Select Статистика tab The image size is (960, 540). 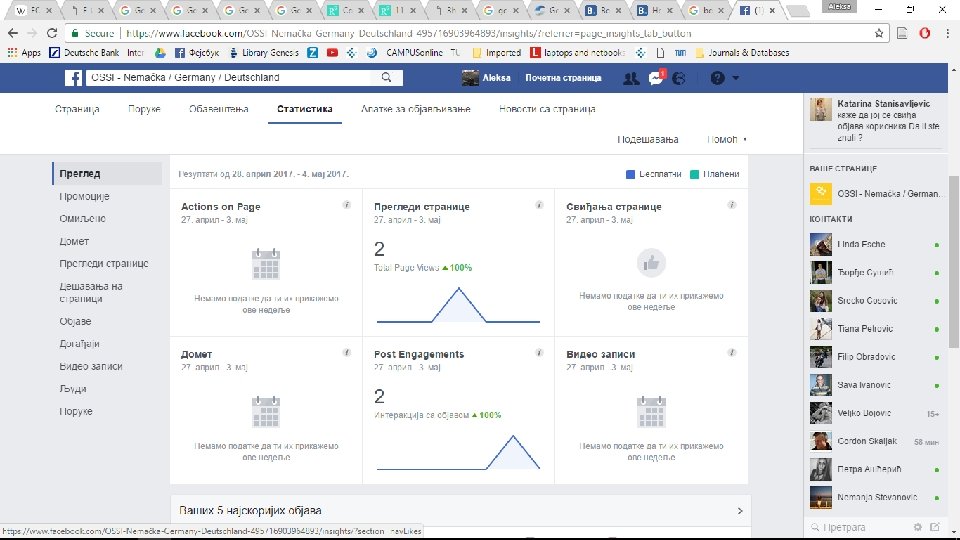tap(305, 109)
